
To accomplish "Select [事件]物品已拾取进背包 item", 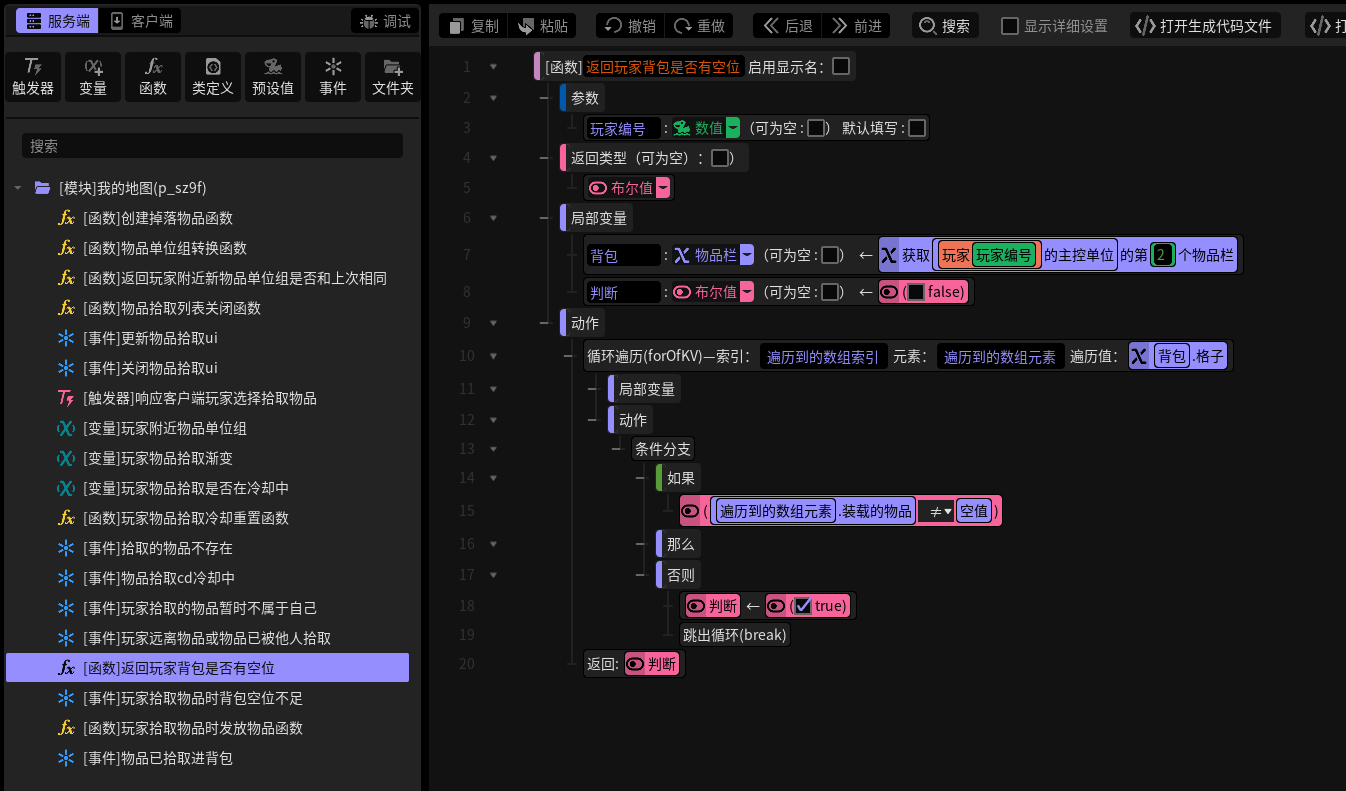I will pos(158,758).
